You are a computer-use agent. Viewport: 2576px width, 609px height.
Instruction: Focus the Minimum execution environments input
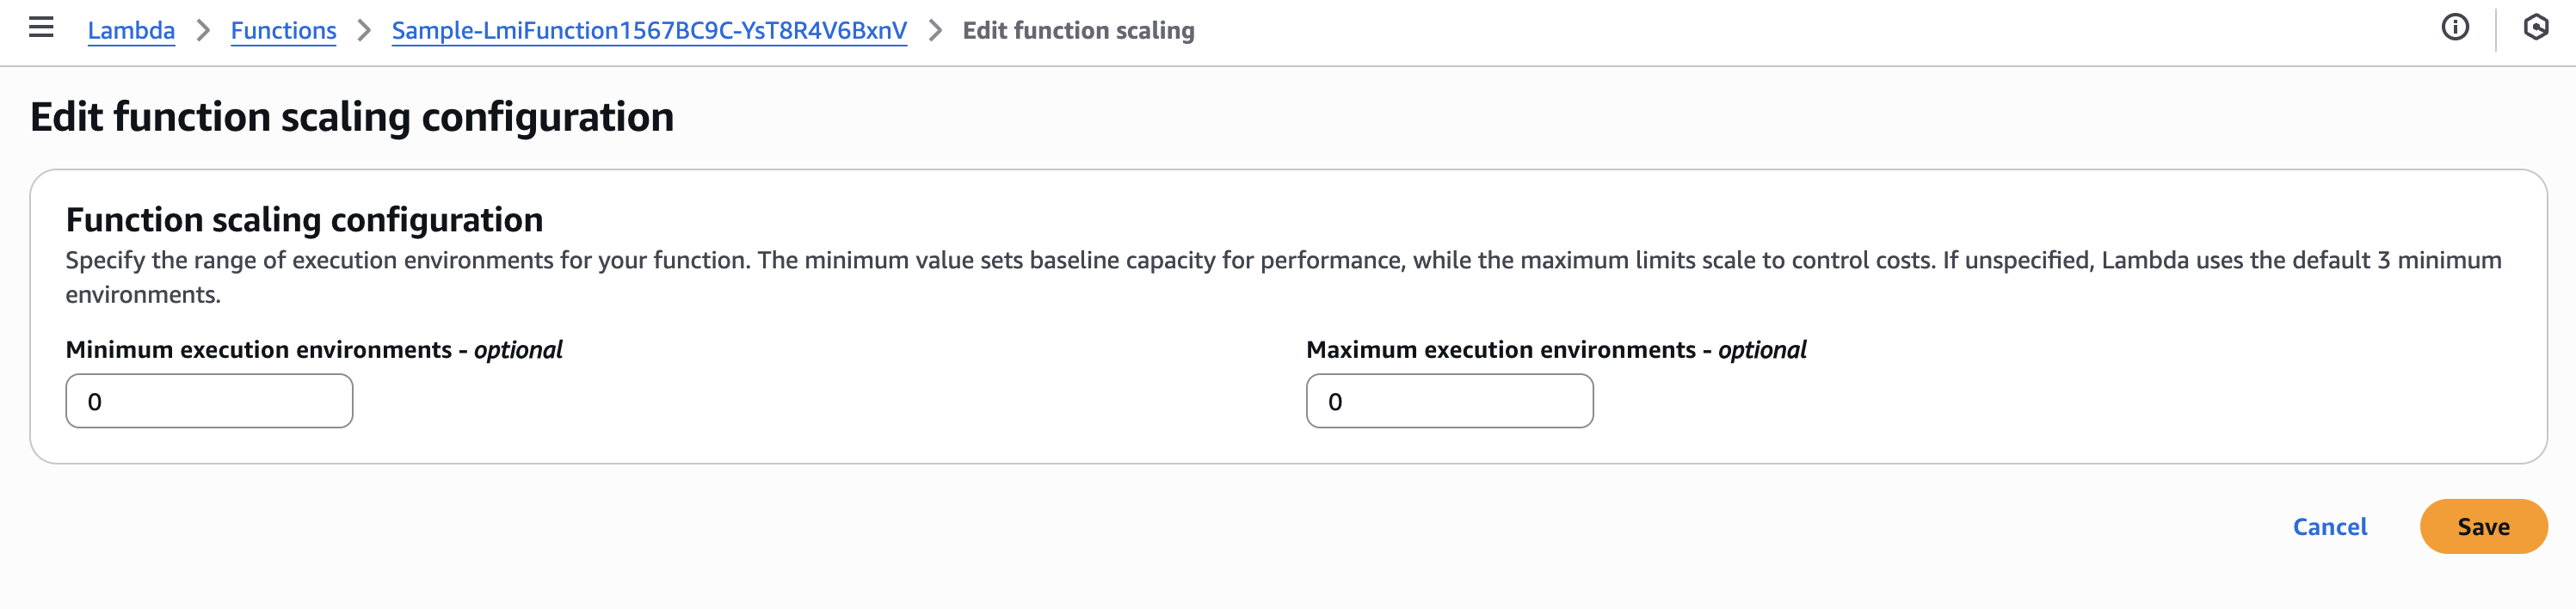tap(209, 401)
